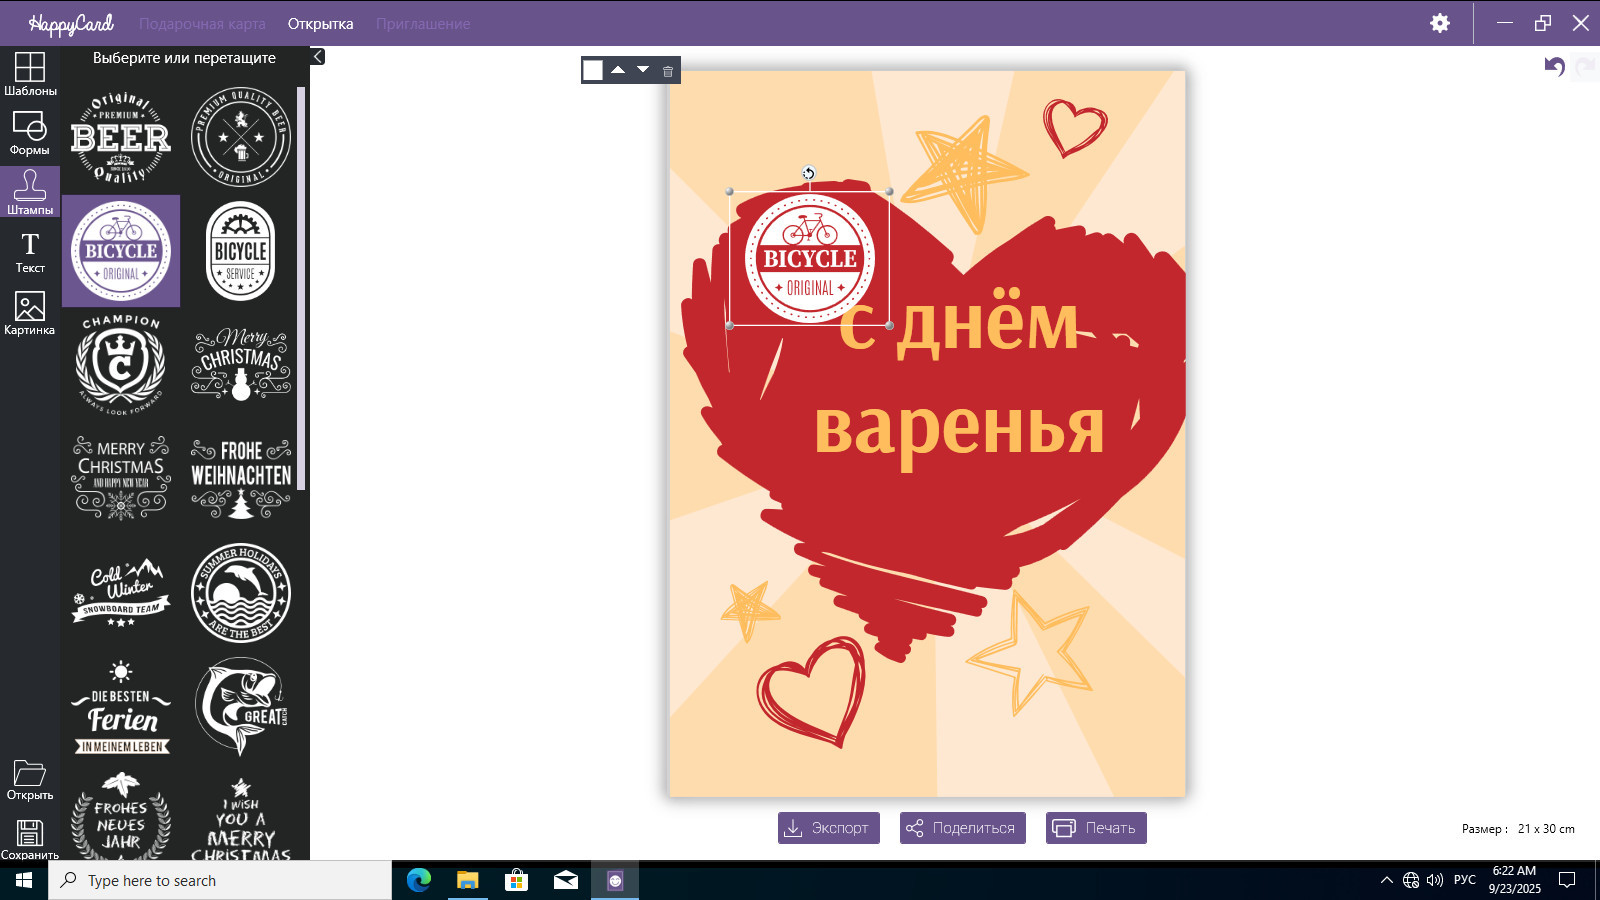Choose the Original Premium Beer stamp
1600x900 pixels.
(x=121, y=138)
